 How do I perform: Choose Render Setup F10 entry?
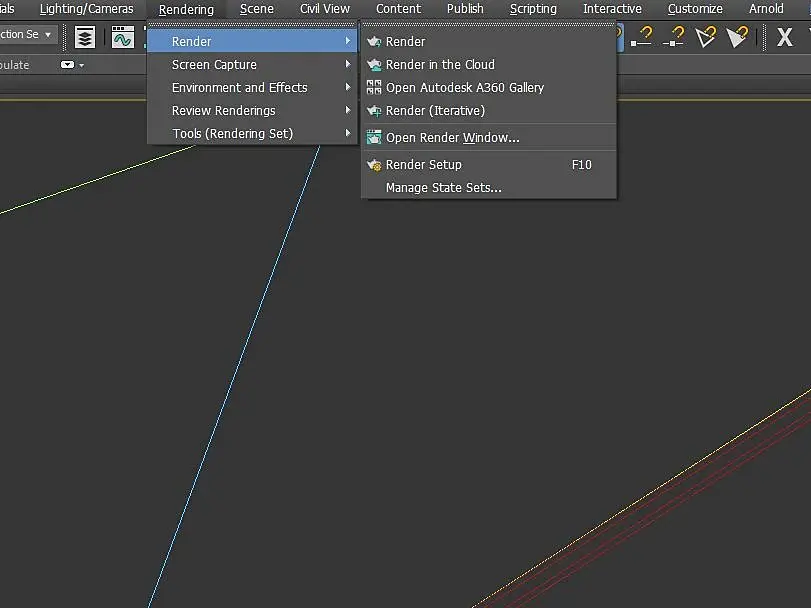click(489, 165)
